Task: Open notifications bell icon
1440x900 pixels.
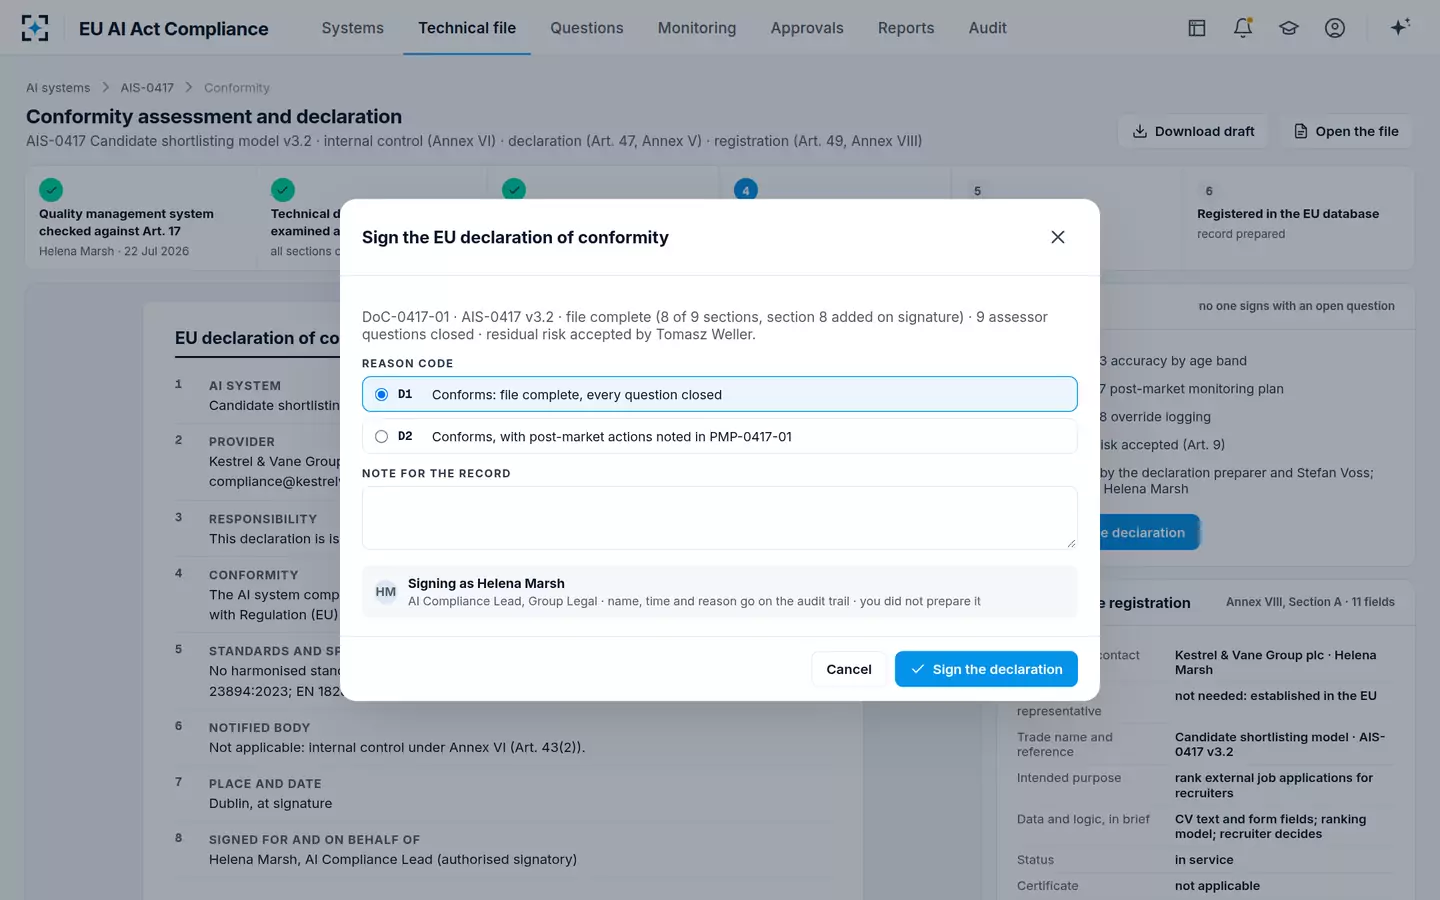Action: tap(1243, 28)
